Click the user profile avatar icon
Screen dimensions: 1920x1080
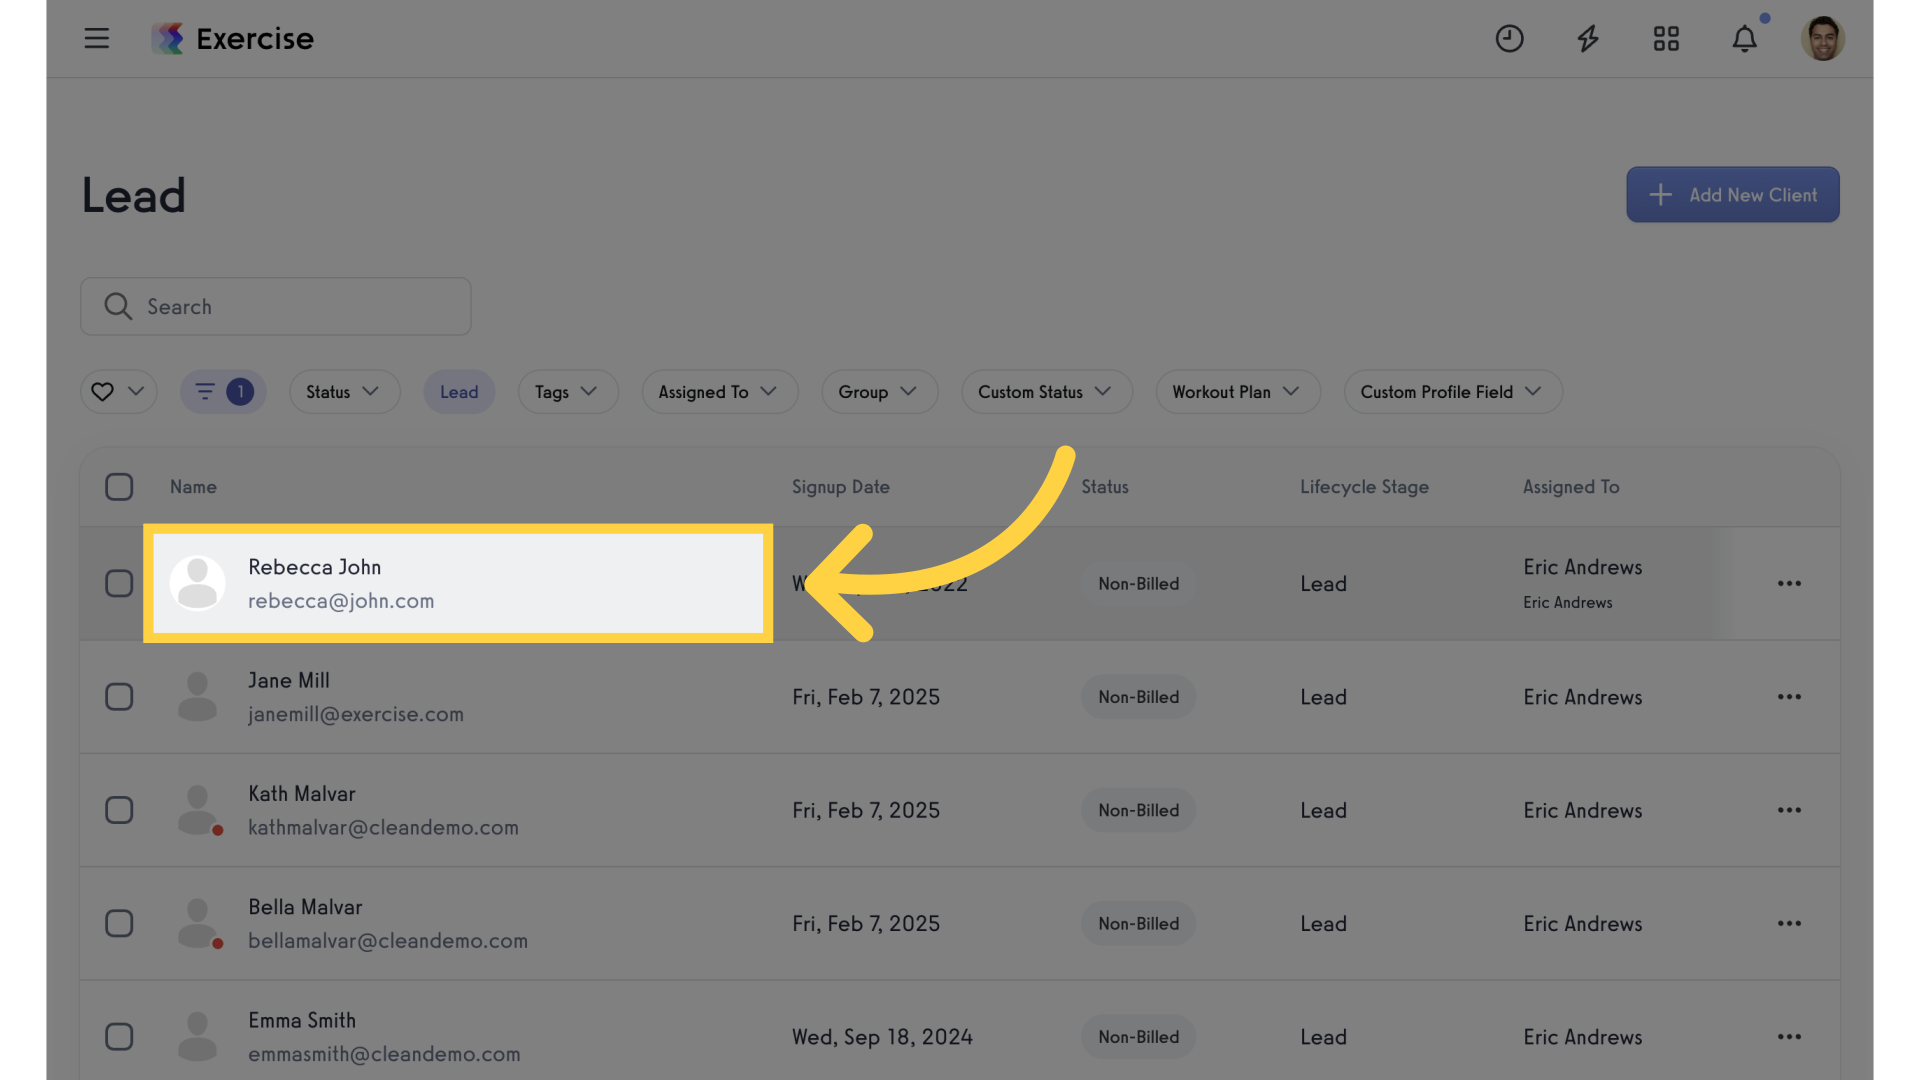(1822, 38)
